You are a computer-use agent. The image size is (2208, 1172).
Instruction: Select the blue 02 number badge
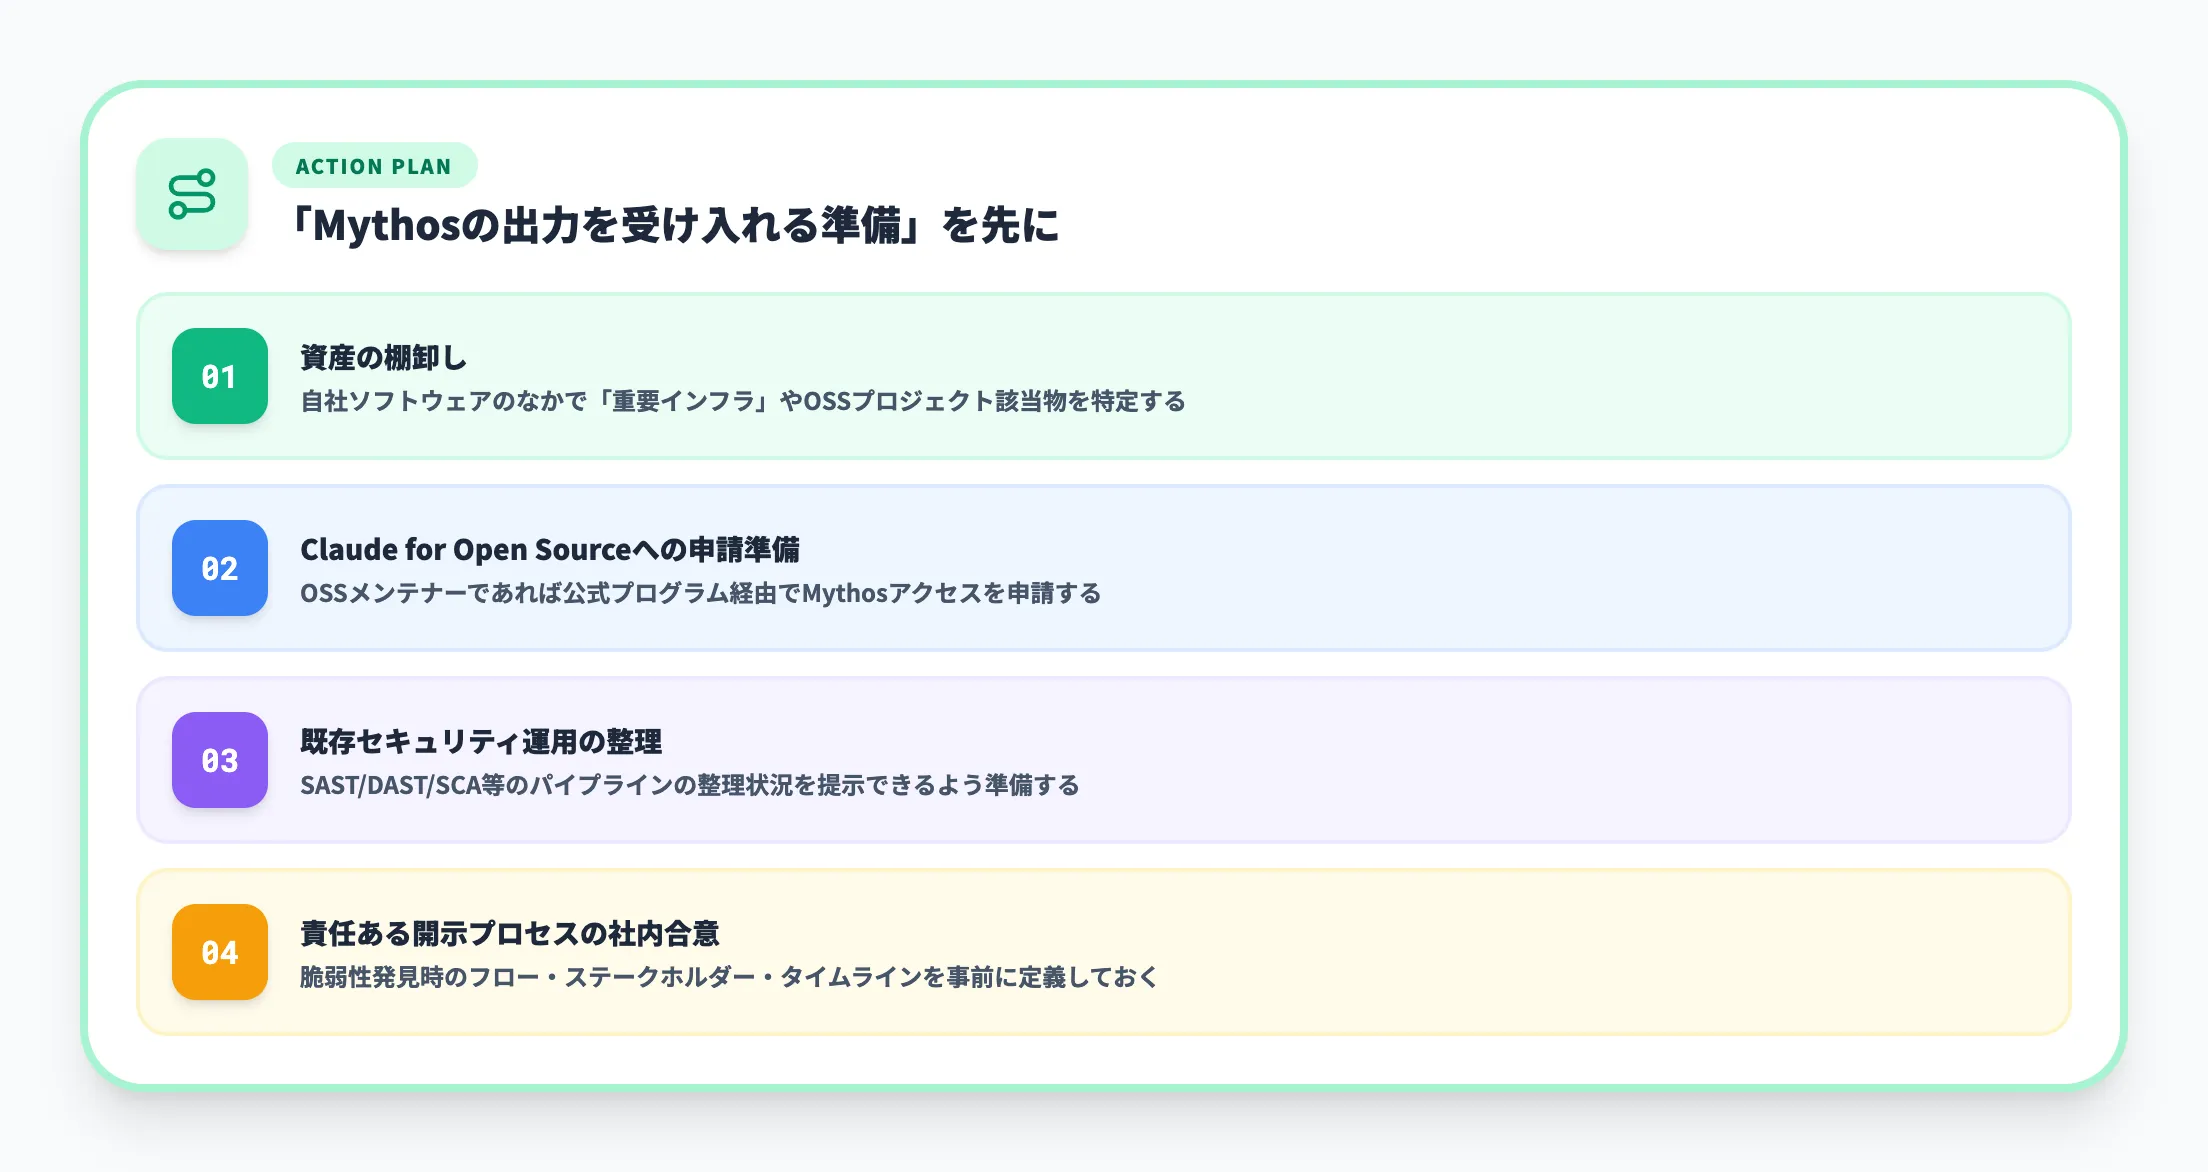point(219,568)
